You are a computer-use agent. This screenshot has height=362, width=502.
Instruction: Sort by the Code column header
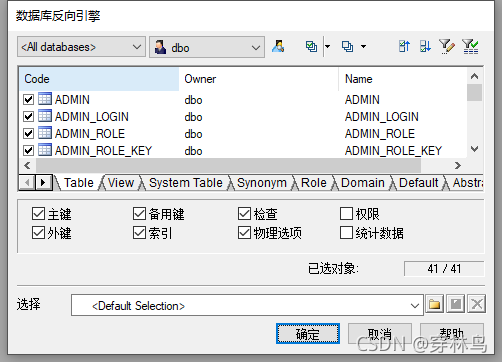click(x=99, y=79)
